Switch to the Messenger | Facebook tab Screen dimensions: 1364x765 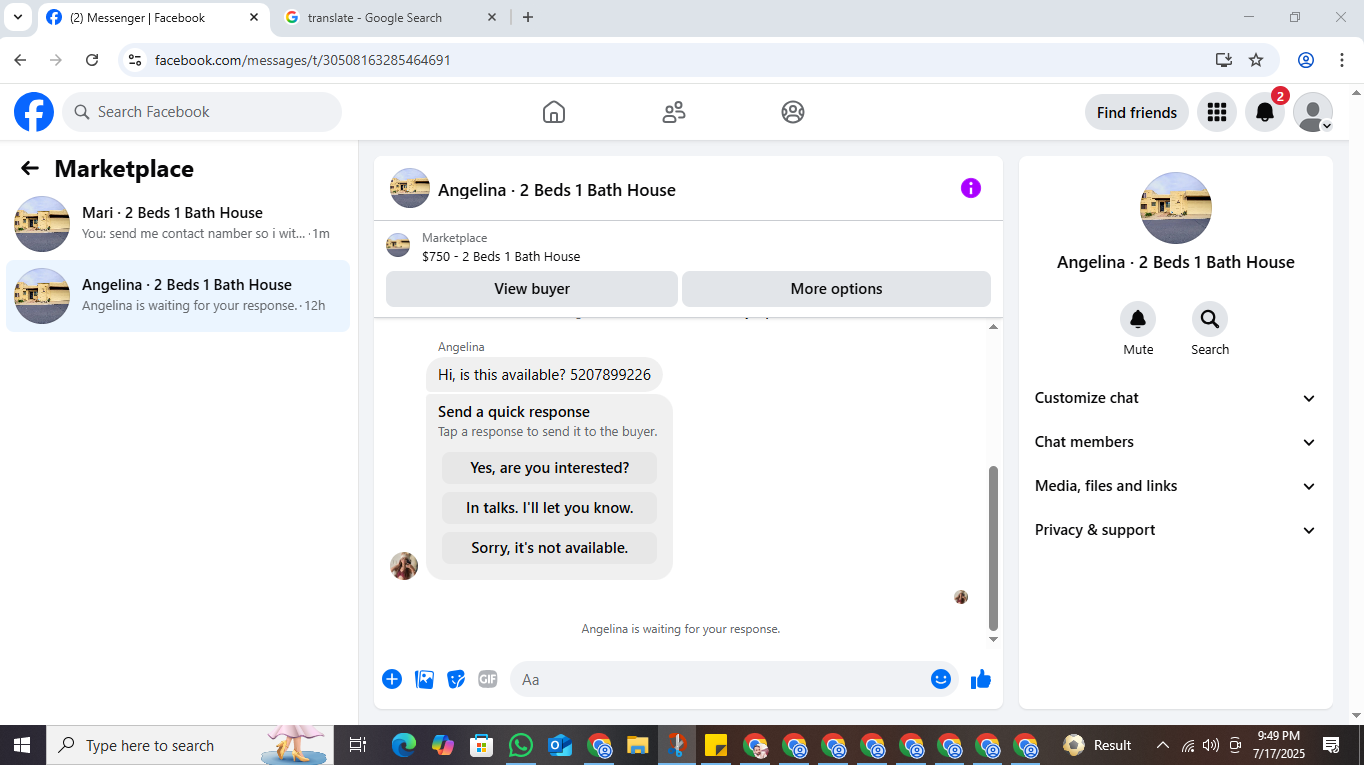[153, 18]
